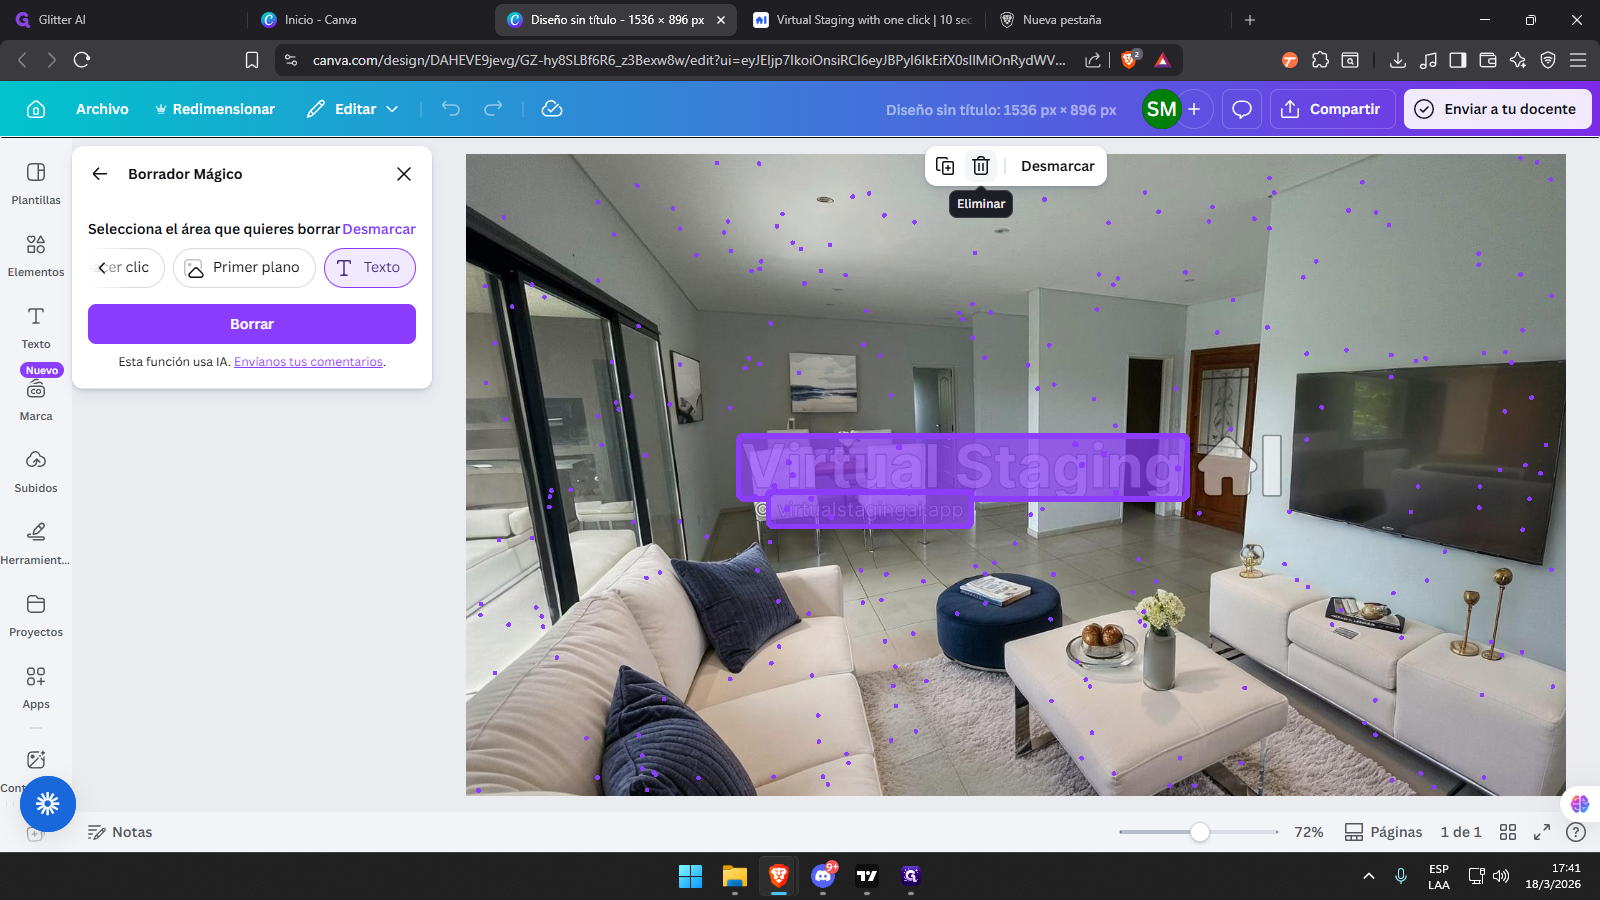This screenshot has height=900, width=1600.
Task: Open the comments speech bubble icon
Action: point(1242,109)
